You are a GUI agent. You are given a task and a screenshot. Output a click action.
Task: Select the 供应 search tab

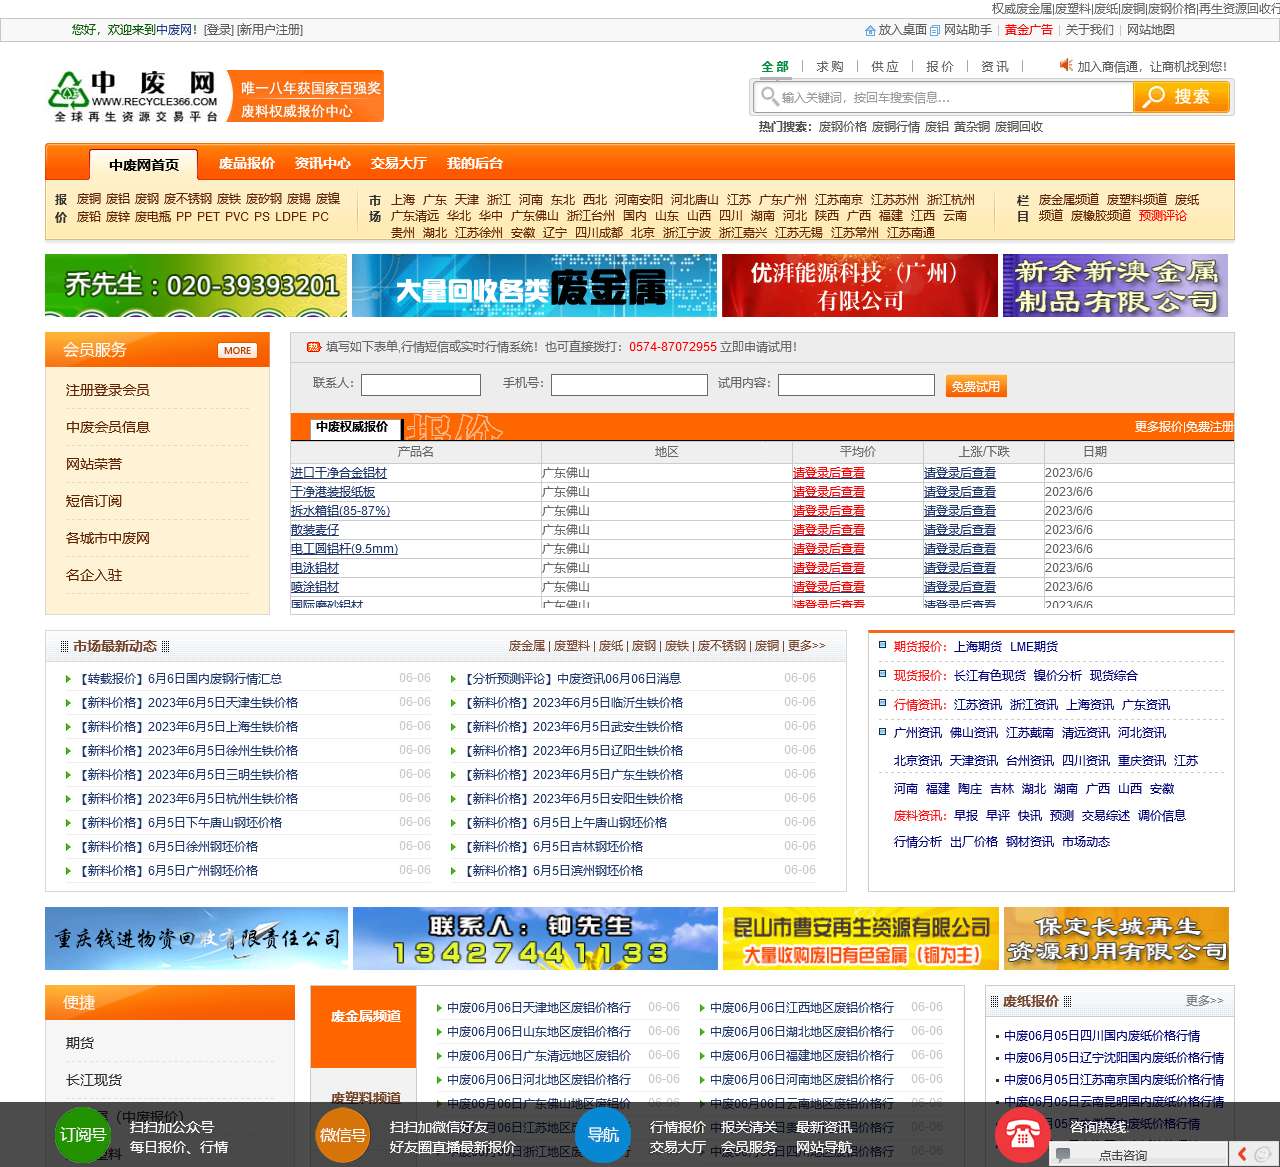[x=884, y=67]
